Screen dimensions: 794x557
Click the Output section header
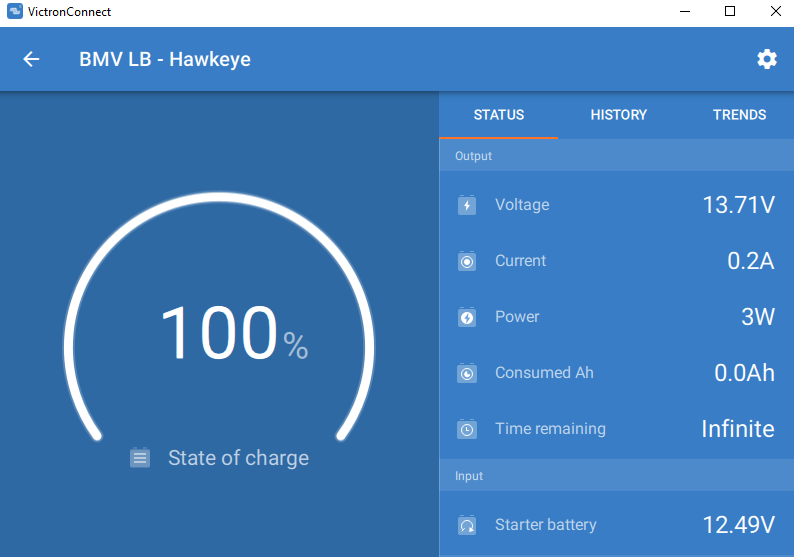coord(616,156)
